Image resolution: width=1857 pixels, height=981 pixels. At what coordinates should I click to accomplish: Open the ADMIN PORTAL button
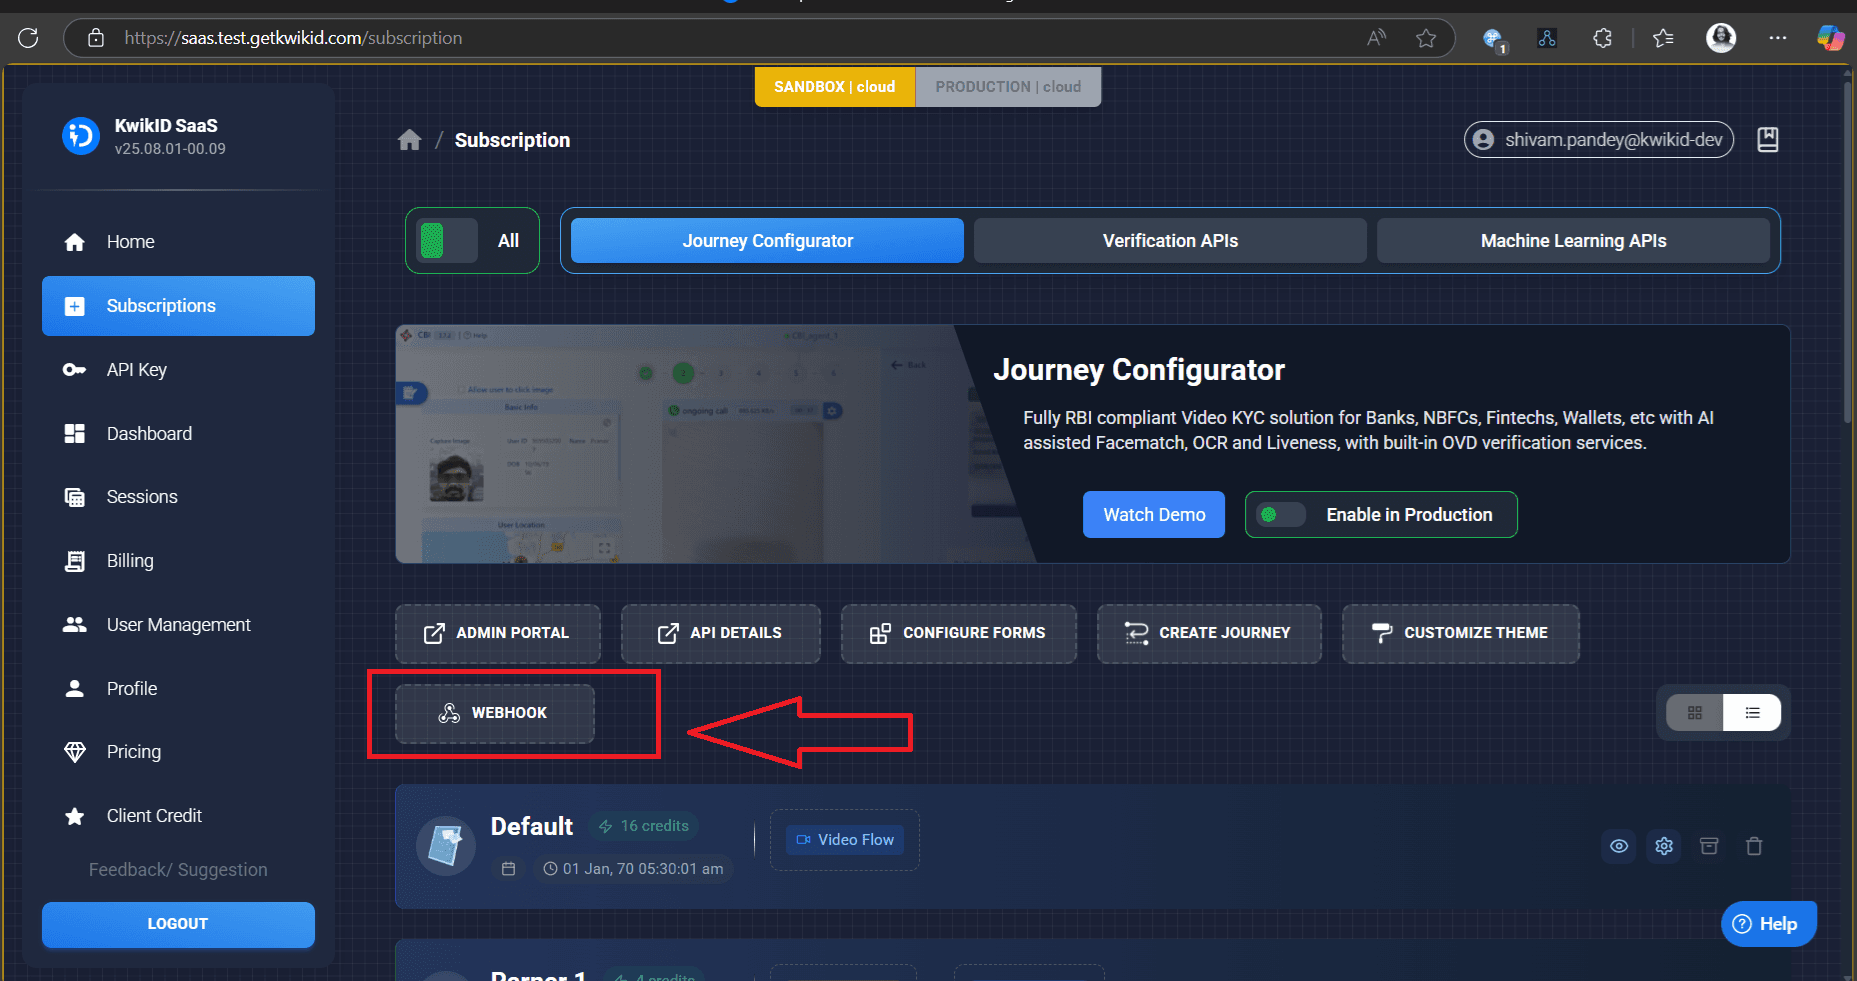click(x=498, y=633)
